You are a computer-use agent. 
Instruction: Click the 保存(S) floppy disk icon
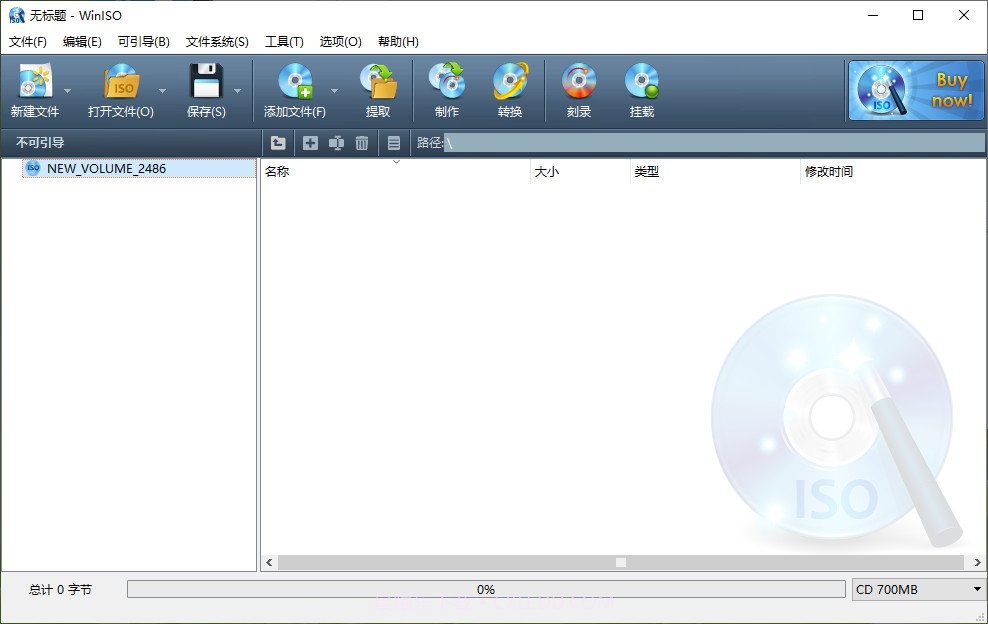coord(206,83)
